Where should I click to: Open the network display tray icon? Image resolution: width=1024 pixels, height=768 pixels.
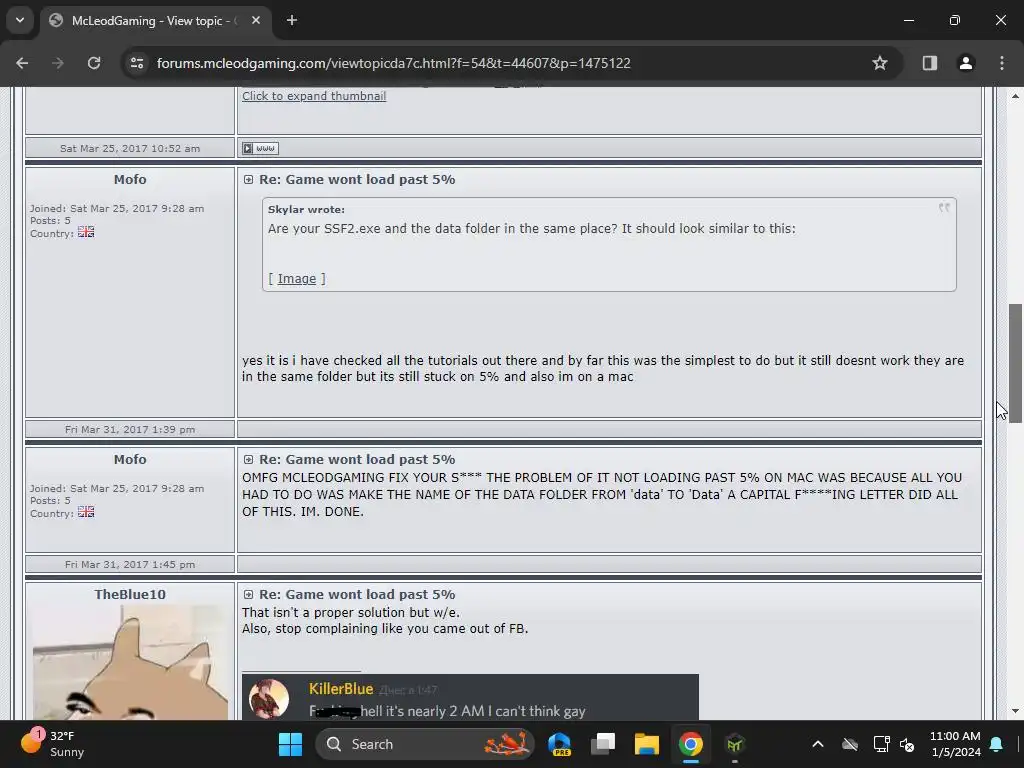pos(882,744)
